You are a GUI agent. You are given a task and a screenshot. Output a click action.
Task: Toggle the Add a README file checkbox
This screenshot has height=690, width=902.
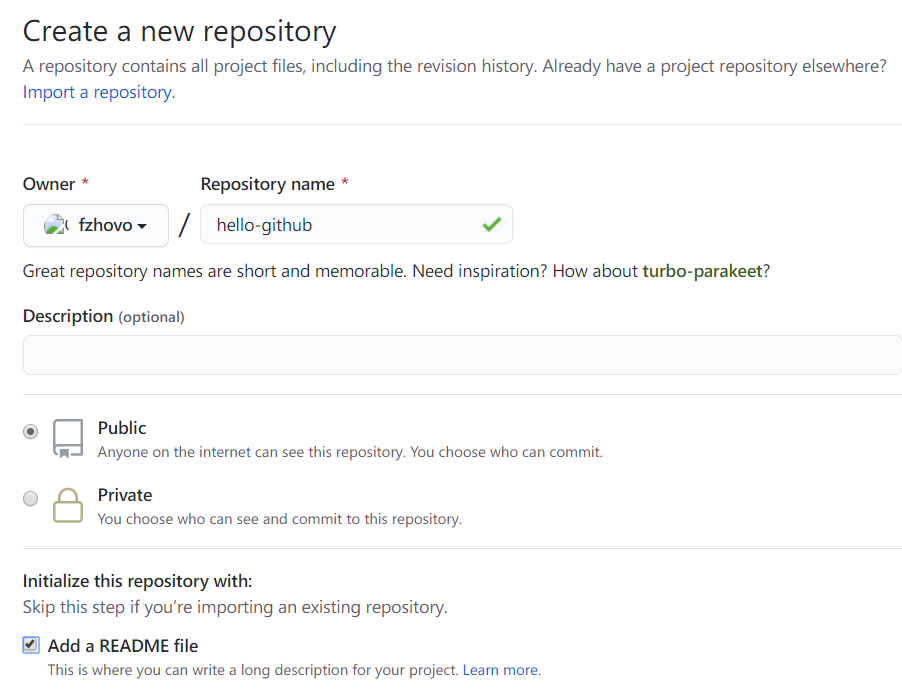(x=31, y=645)
